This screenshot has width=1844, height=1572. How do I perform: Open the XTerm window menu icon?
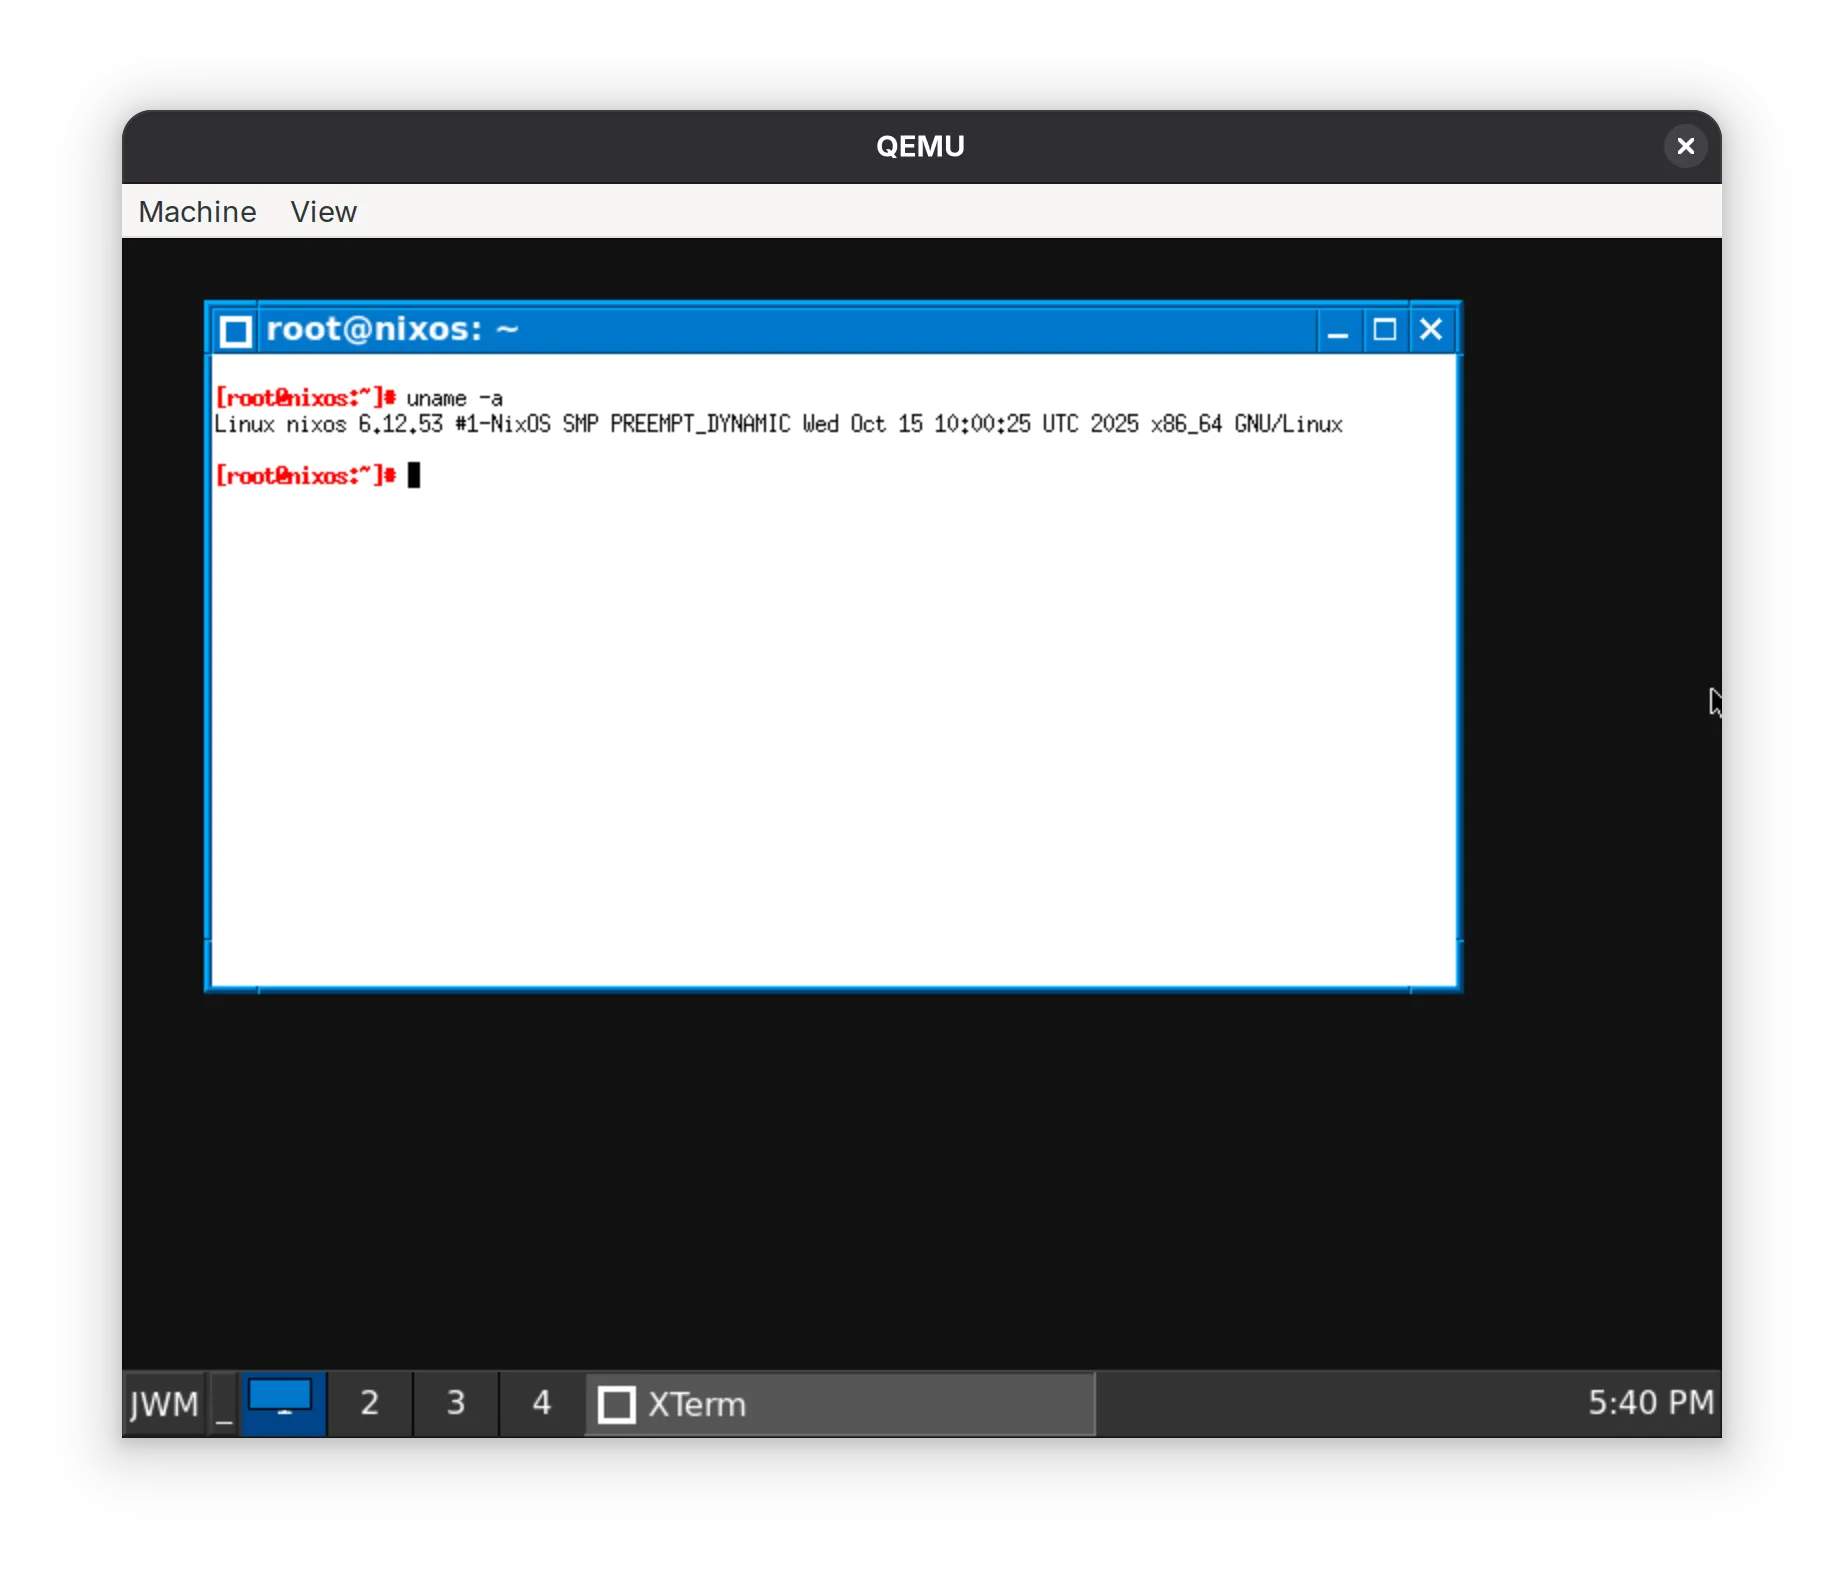pyautogui.click(x=236, y=330)
